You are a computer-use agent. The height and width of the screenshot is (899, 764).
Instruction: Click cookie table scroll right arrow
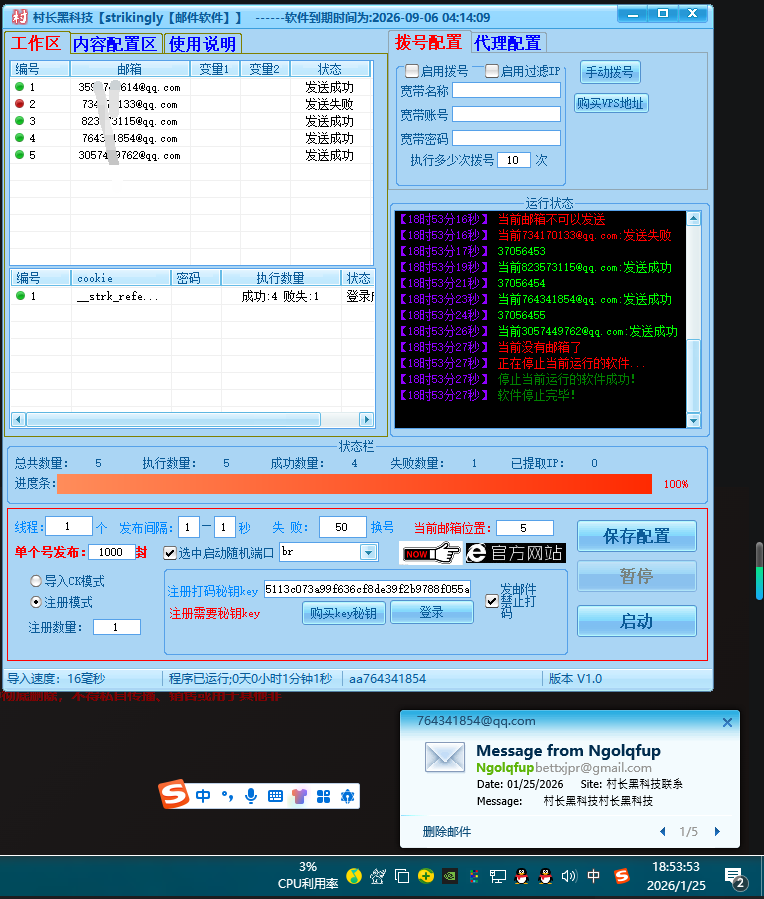tap(367, 420)
